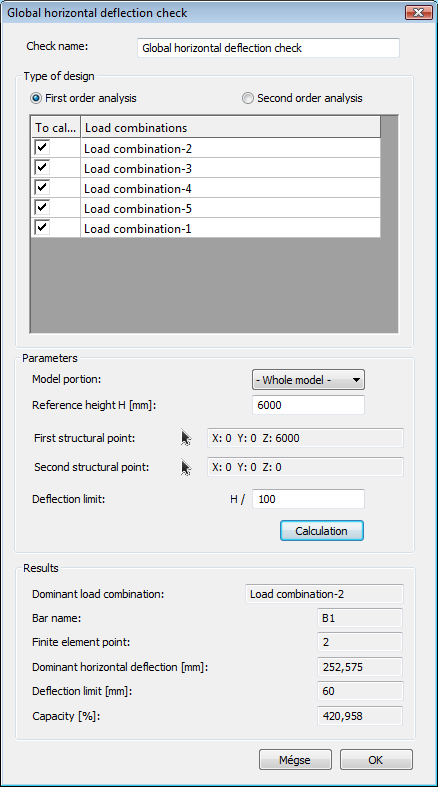
Task: Run the Calculation button
Action: click(322, 531)
